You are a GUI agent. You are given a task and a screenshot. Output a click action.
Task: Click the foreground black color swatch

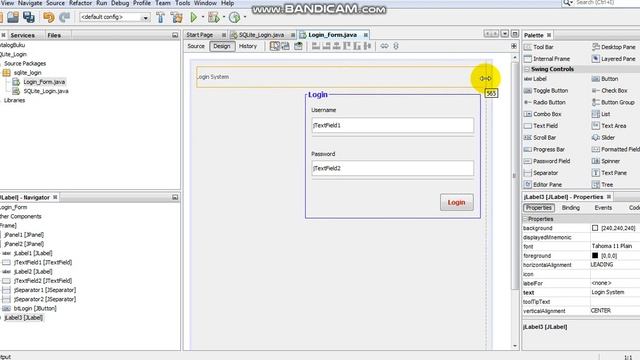[595, 256]
